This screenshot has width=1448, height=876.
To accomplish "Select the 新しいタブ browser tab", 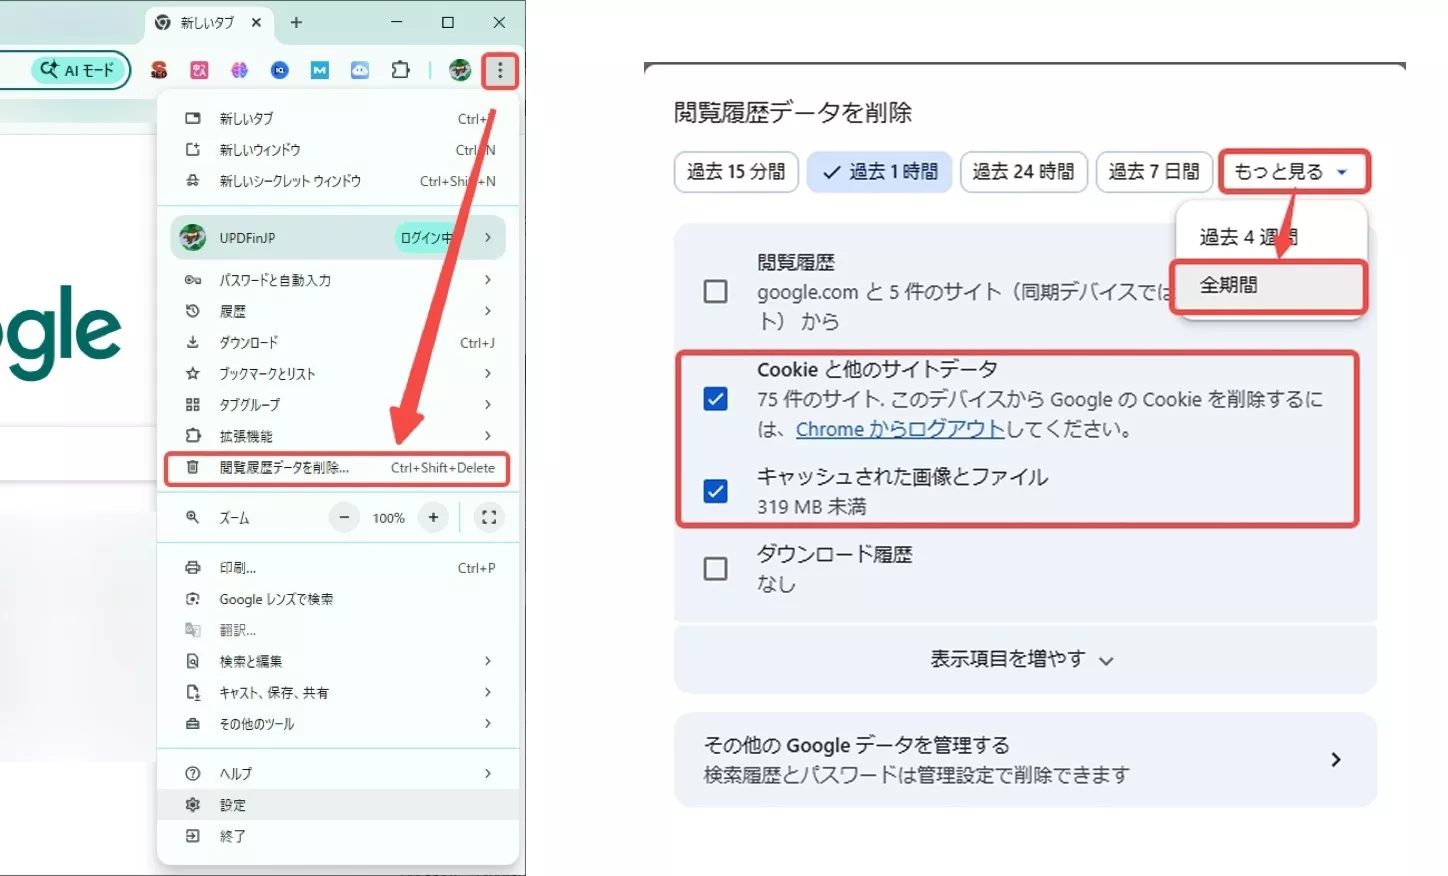I will tap(207, 22).
